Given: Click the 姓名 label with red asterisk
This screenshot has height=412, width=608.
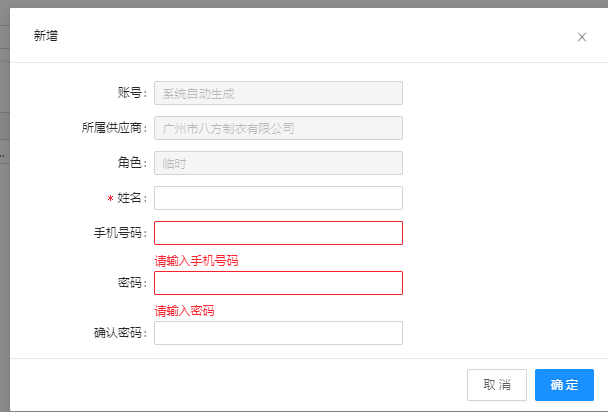Looking at the screenshot, I should (127, 198).
